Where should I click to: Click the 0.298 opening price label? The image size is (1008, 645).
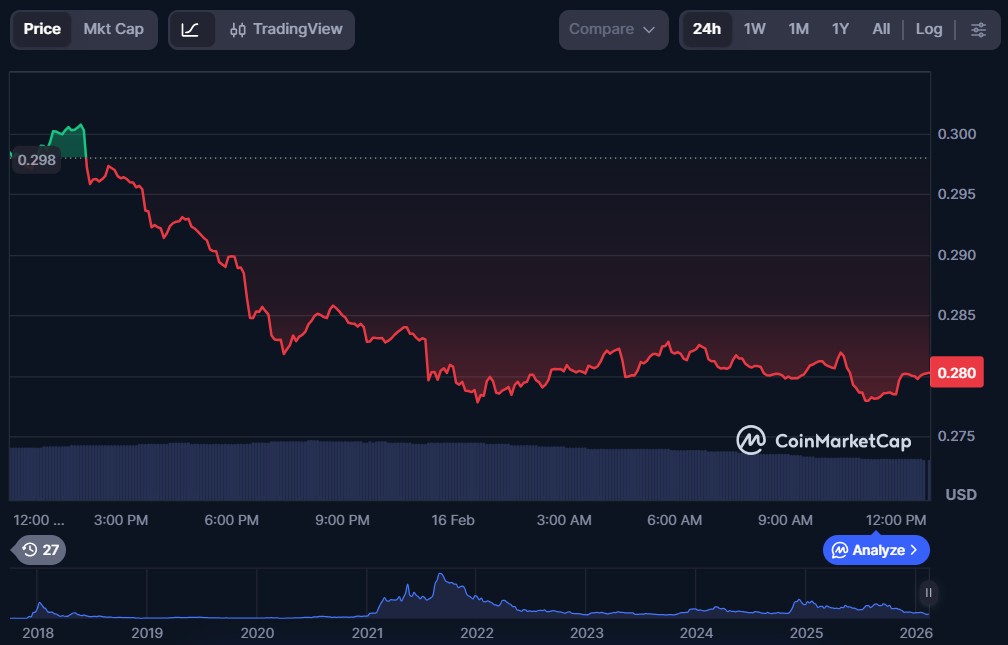click(36, 159)
